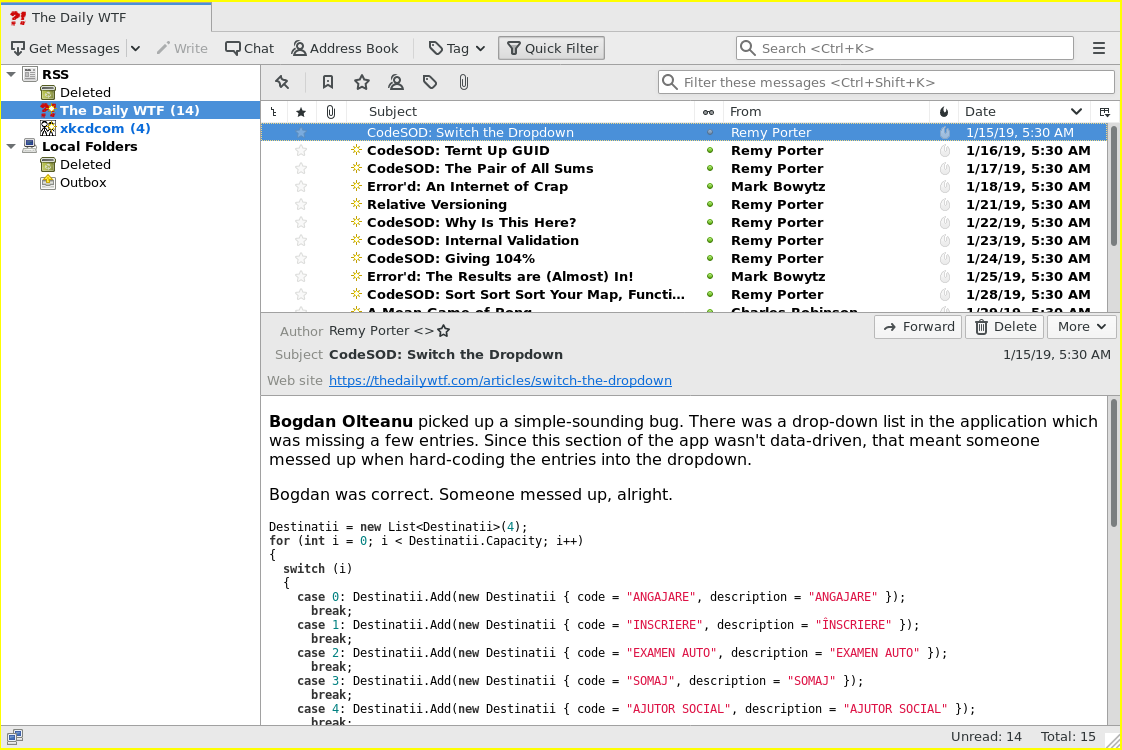Filter messages from address book contacts
The height and width of the screenshot is (750, 1122).
point(396,82)
